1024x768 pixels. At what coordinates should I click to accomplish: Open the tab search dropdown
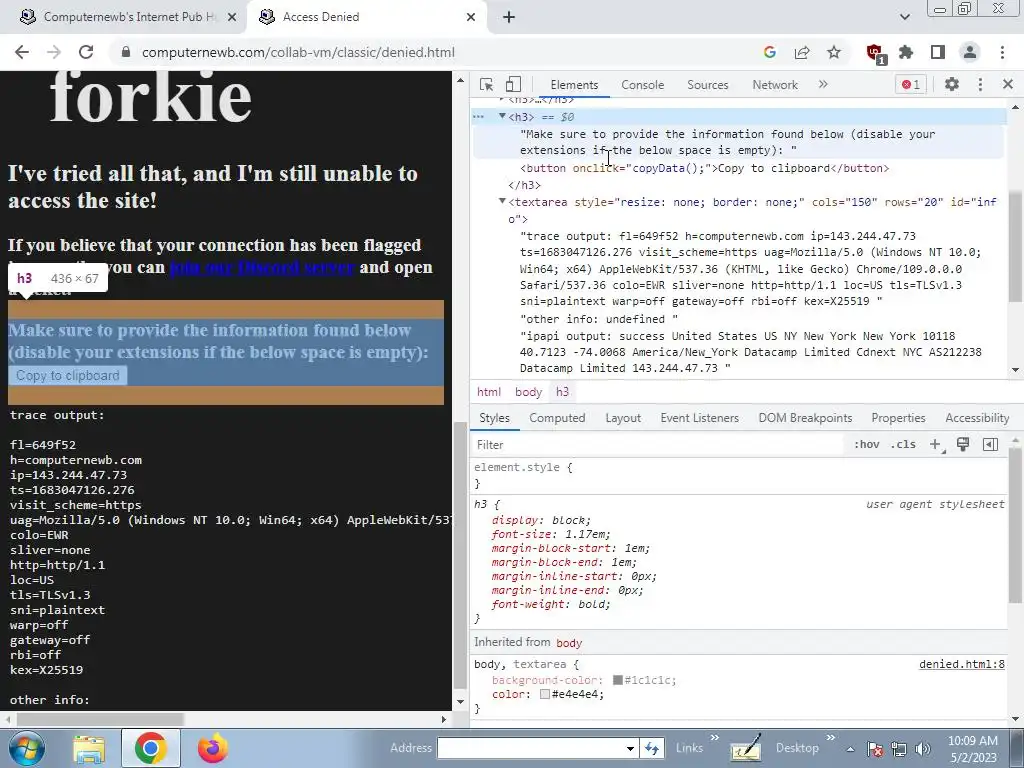(x=904, y=17)
